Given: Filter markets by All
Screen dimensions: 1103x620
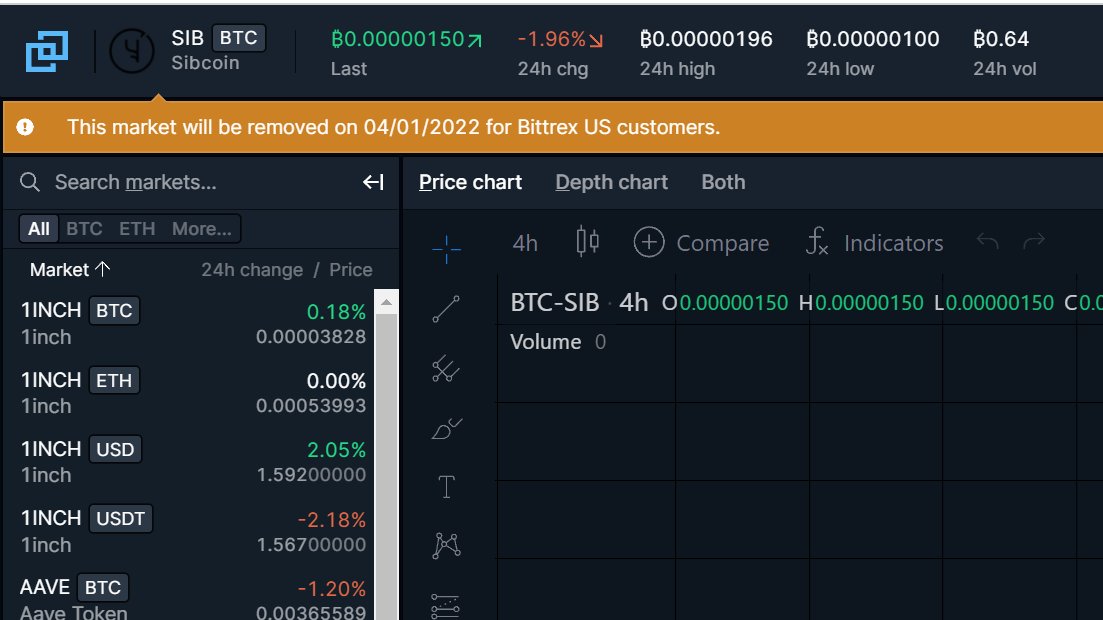Looking at the screenshot, I should [x=39, y=229].
